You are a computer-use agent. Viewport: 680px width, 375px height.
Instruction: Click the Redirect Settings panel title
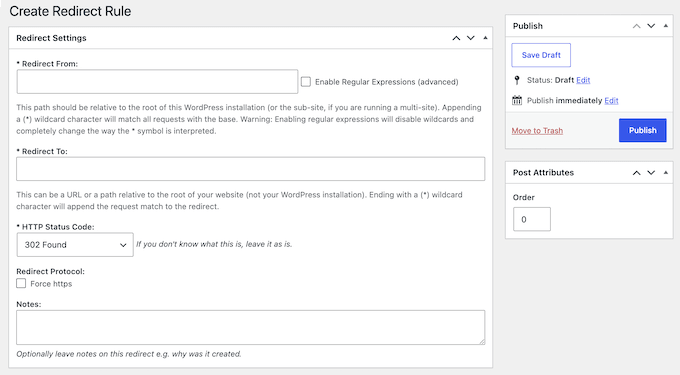click(x=51, y=38)
